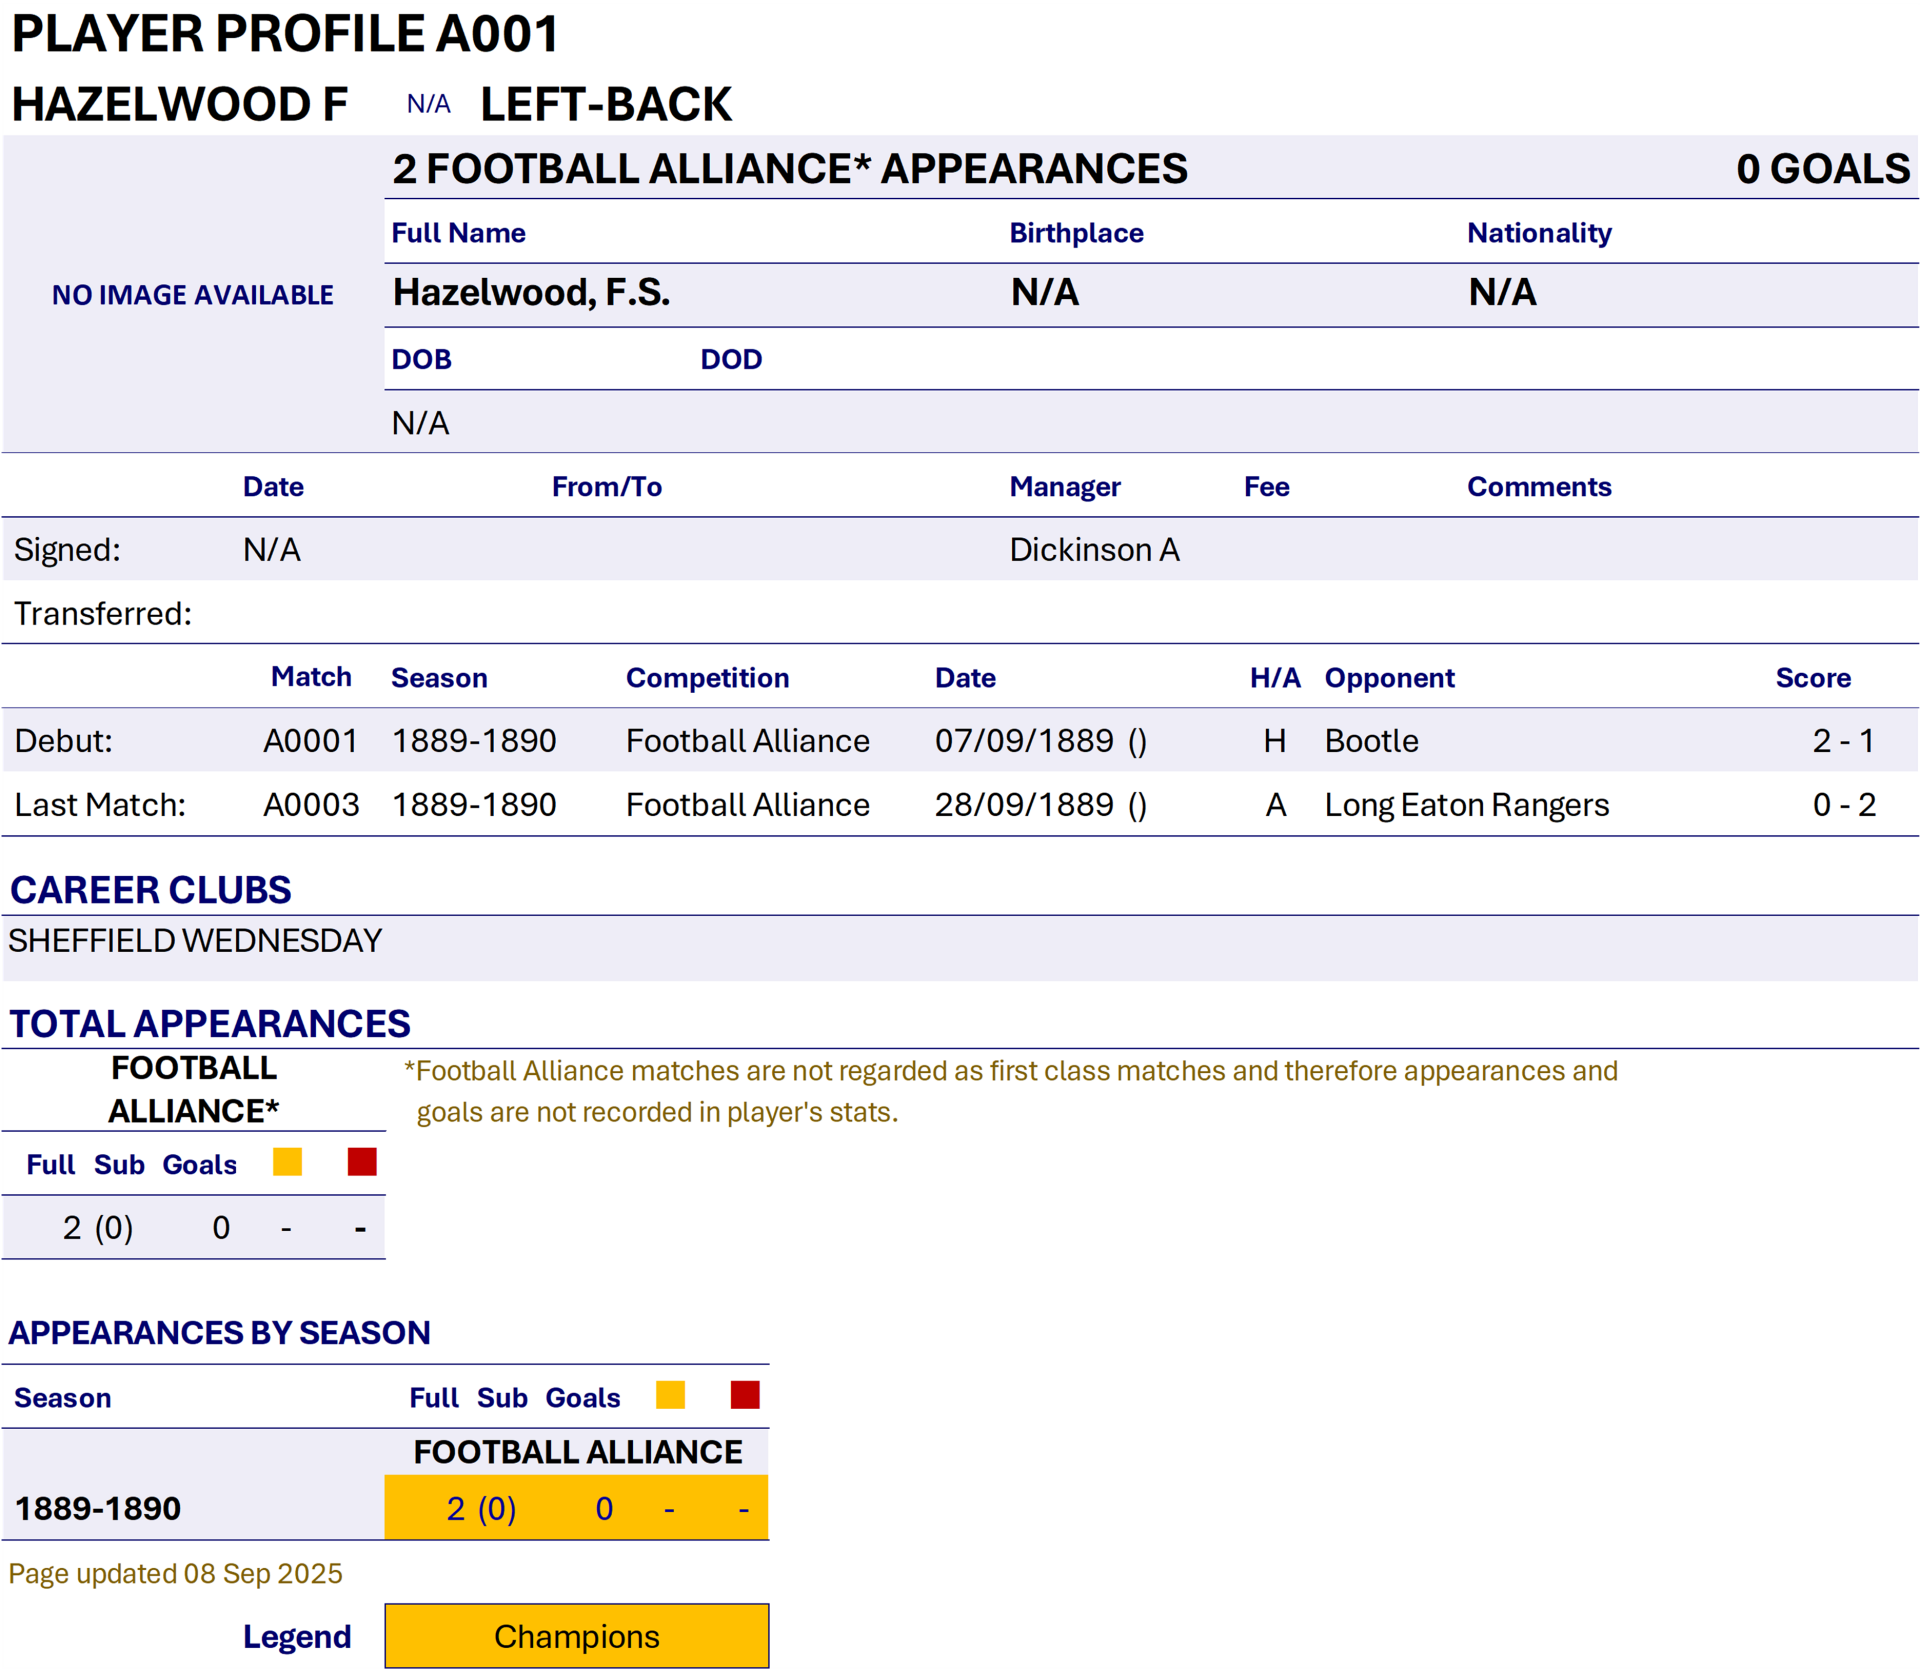Click the Football Alliance season header

click(x=577, y=1452)
